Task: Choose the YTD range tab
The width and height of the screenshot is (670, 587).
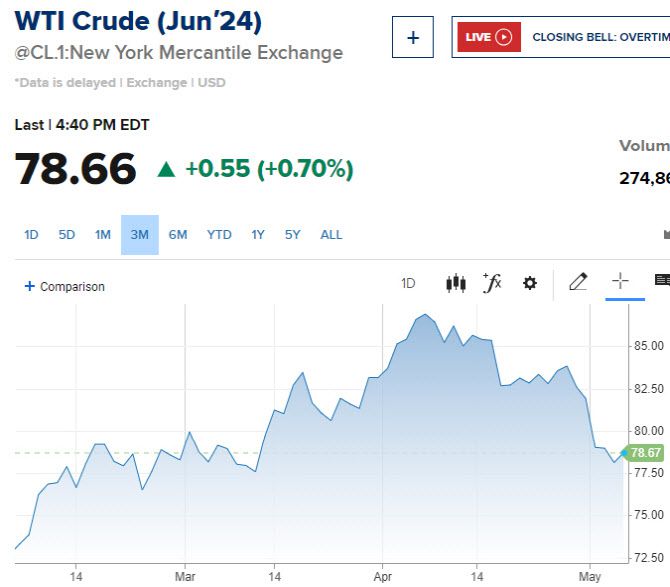Action: point(219,235)
